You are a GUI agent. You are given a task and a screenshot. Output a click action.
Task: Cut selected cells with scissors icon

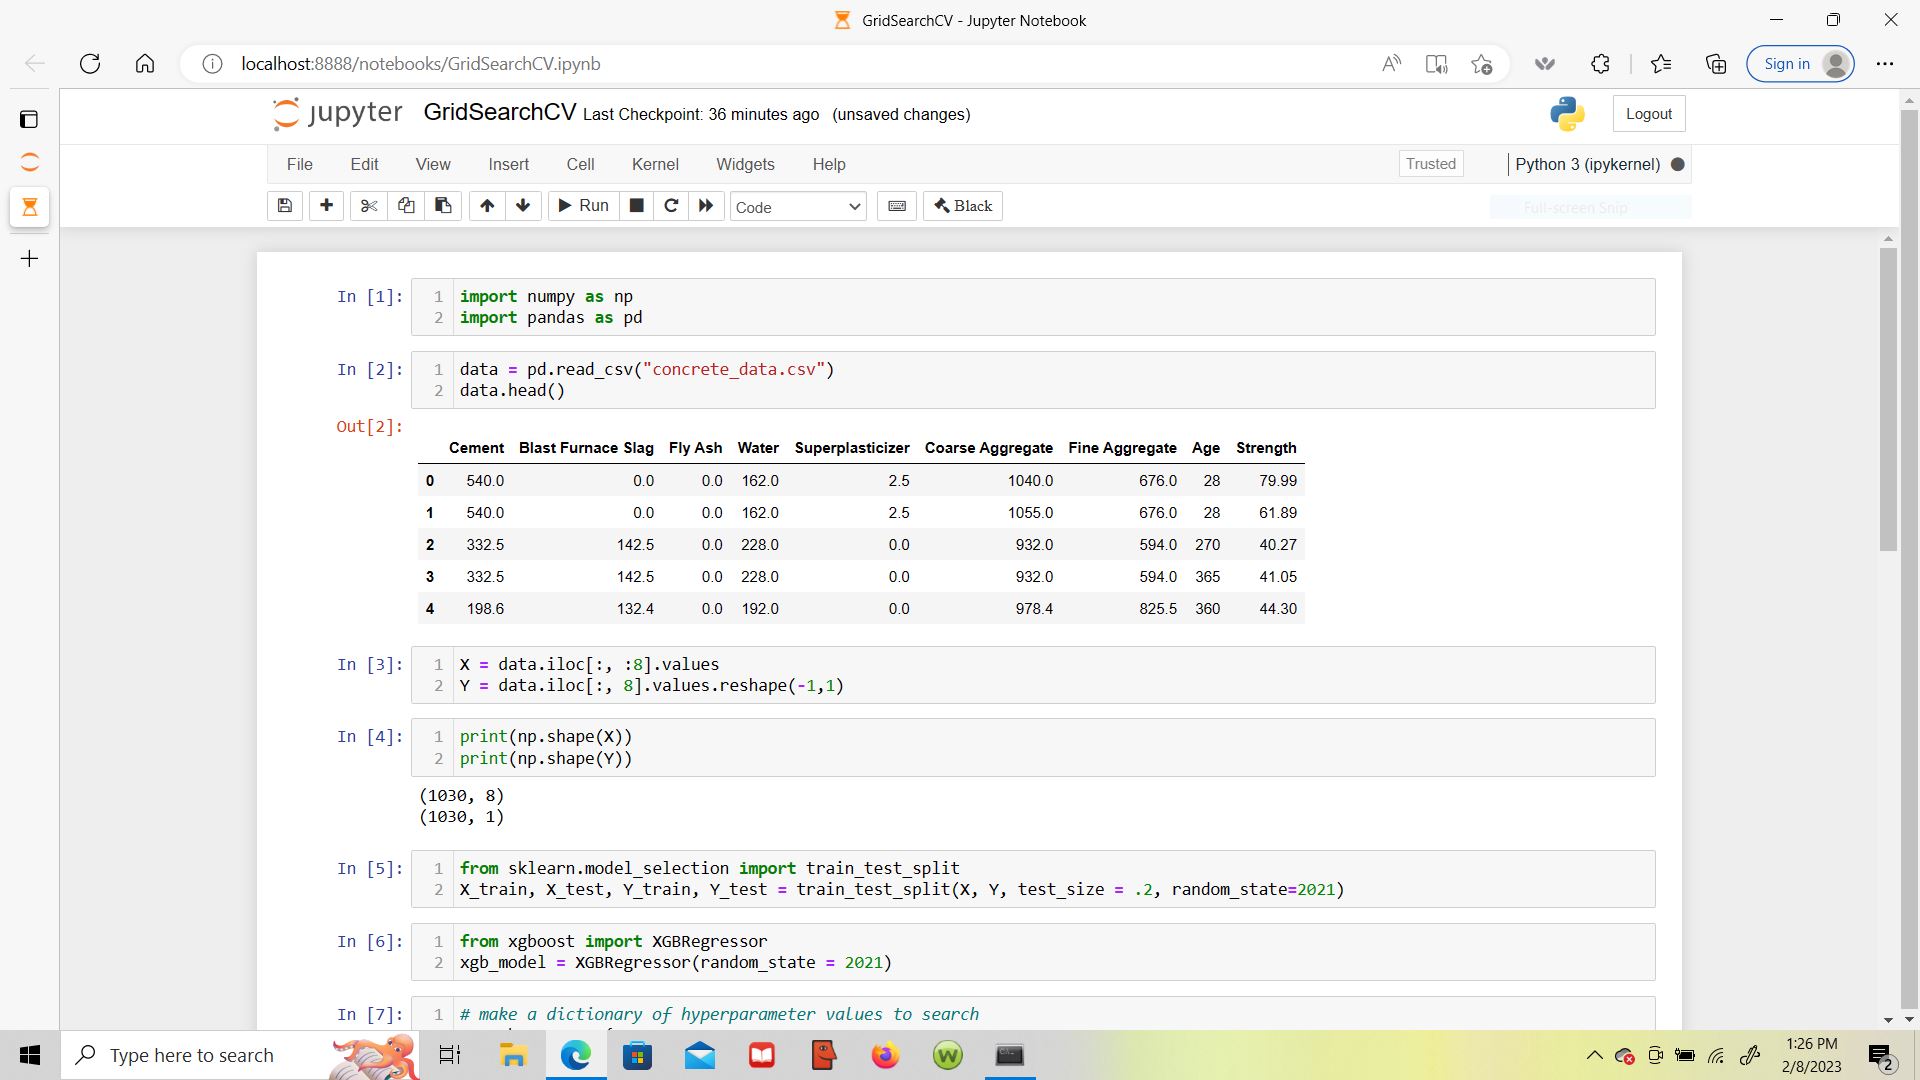coord(369,206)
